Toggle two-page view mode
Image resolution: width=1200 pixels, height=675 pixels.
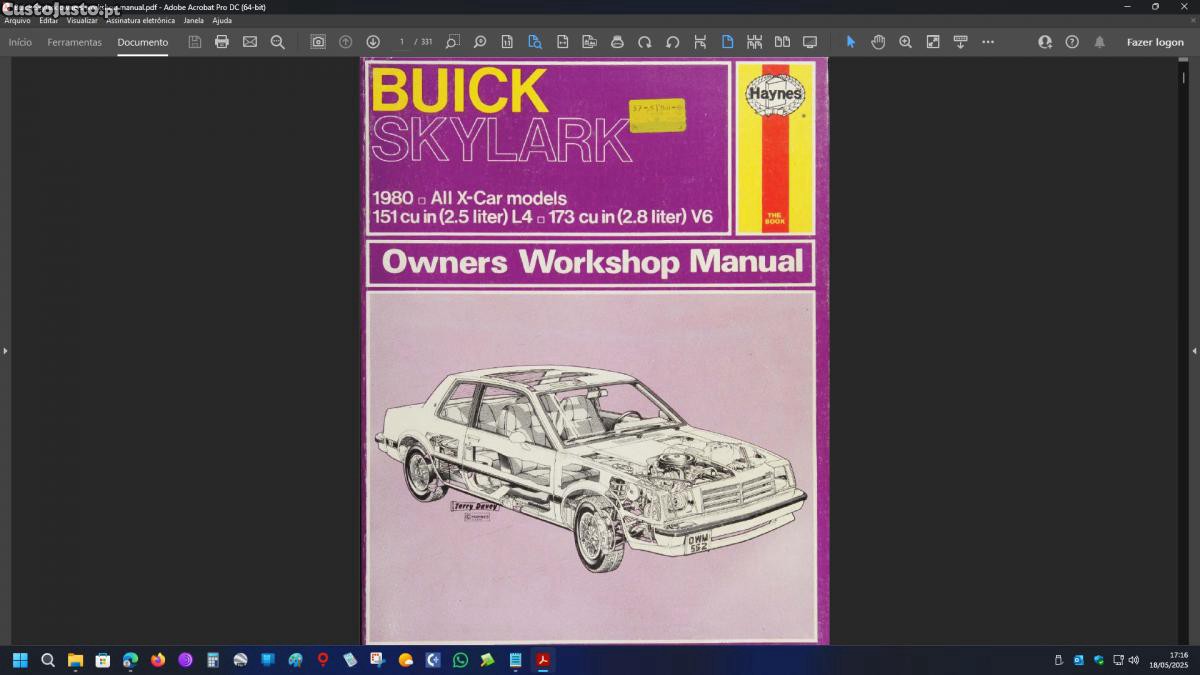[782, 42]
